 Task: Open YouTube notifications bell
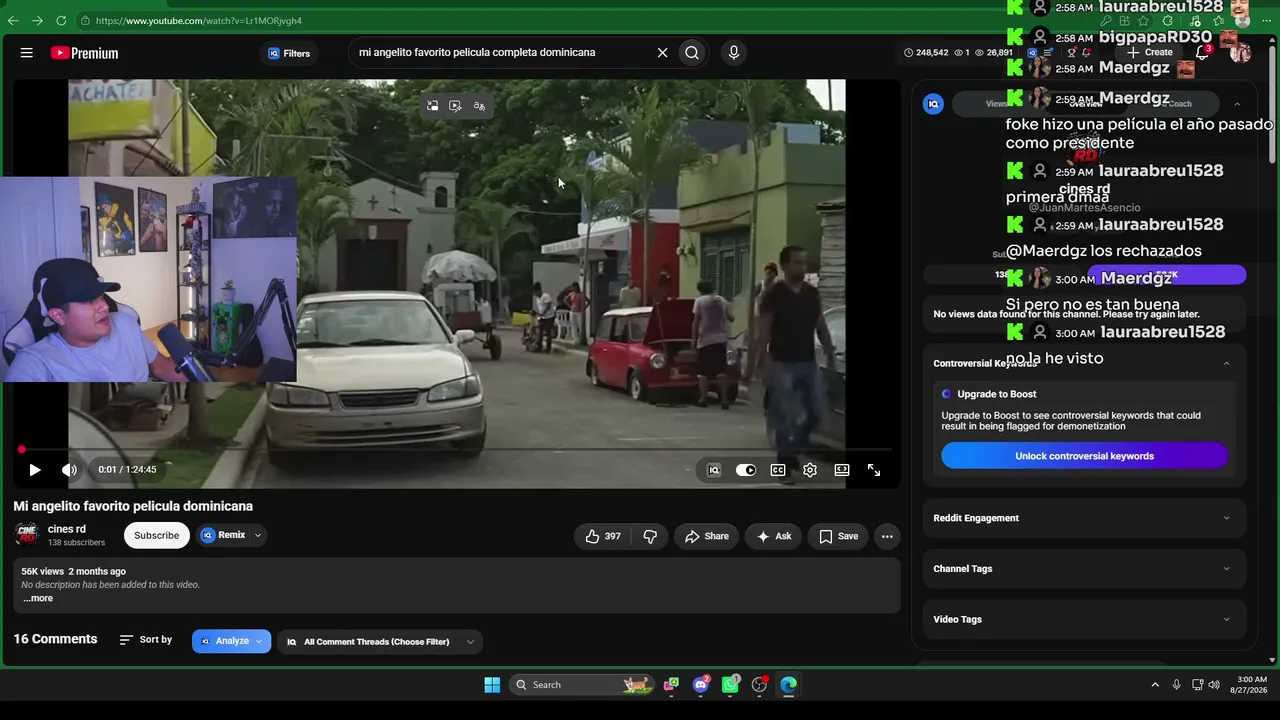pos(1203,52)
